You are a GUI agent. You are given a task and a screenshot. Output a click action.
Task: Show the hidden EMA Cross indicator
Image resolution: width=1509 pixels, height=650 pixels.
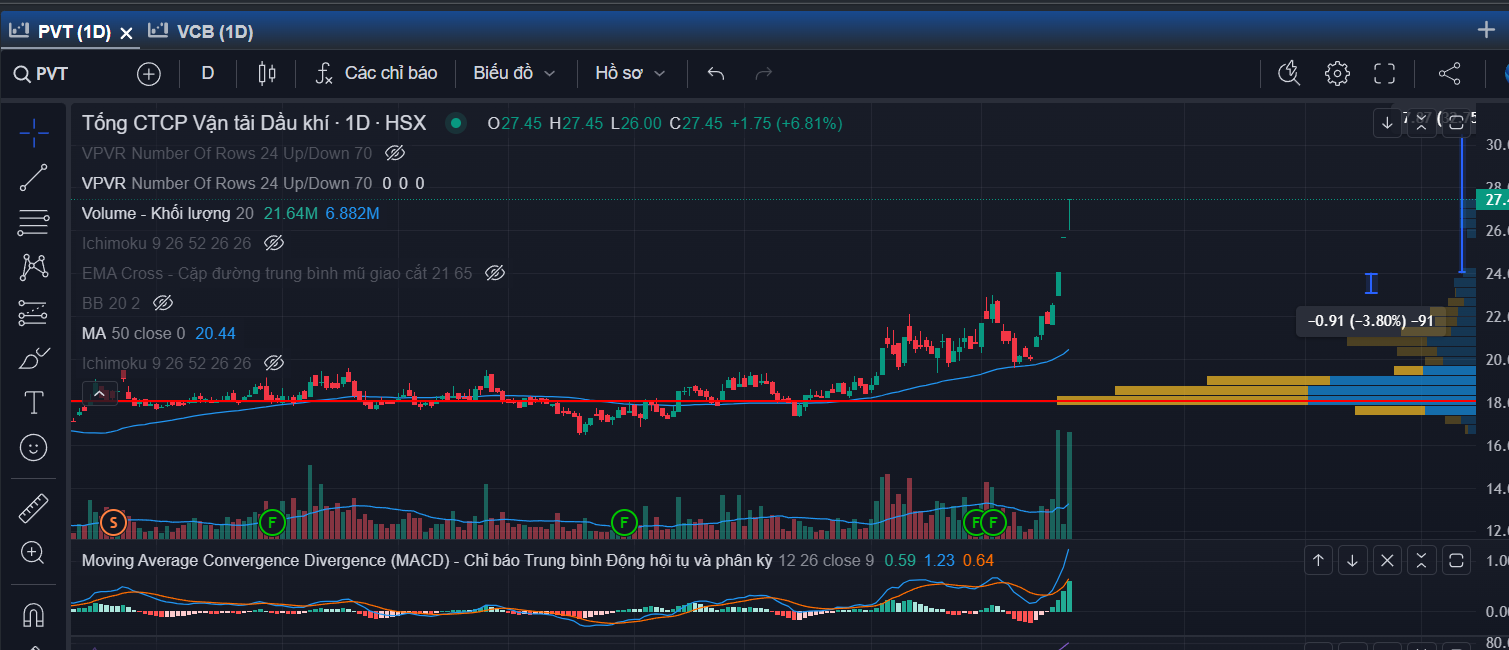[x=494, y=273]
